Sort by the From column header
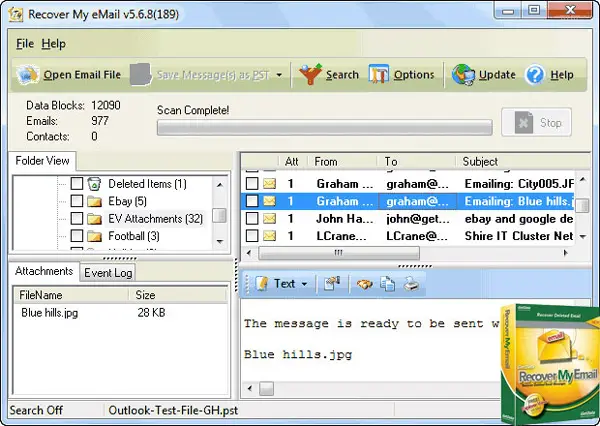Image resolution: width=600 pixels, height=426 pixels. [343, 162]
